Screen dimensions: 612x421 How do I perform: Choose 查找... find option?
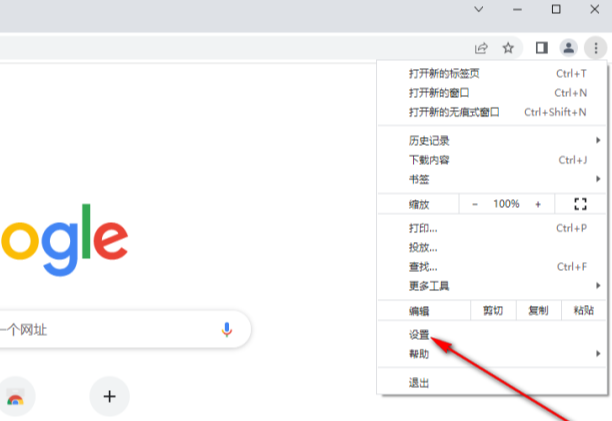click(492, 267)
